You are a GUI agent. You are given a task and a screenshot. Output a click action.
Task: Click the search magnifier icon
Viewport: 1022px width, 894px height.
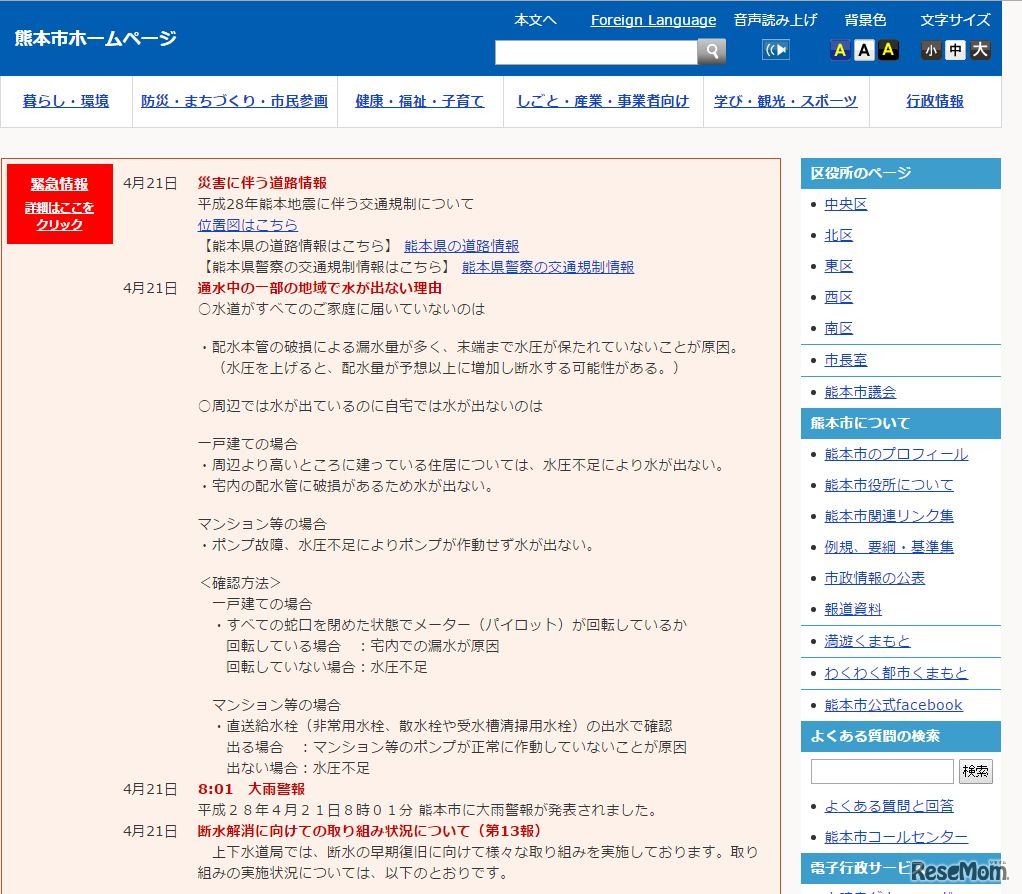point(712,51)
